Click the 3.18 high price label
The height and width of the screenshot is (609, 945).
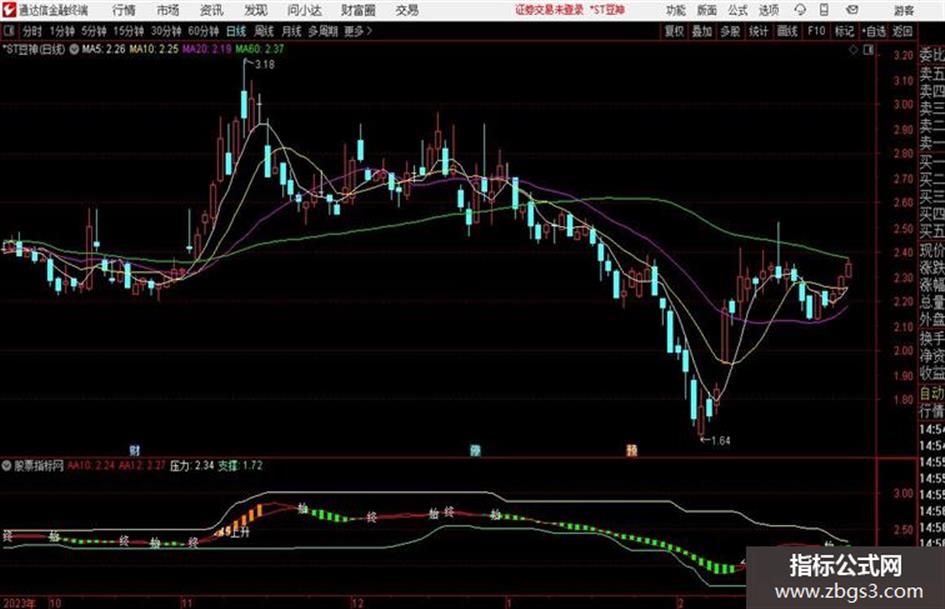tap(265, 65)
